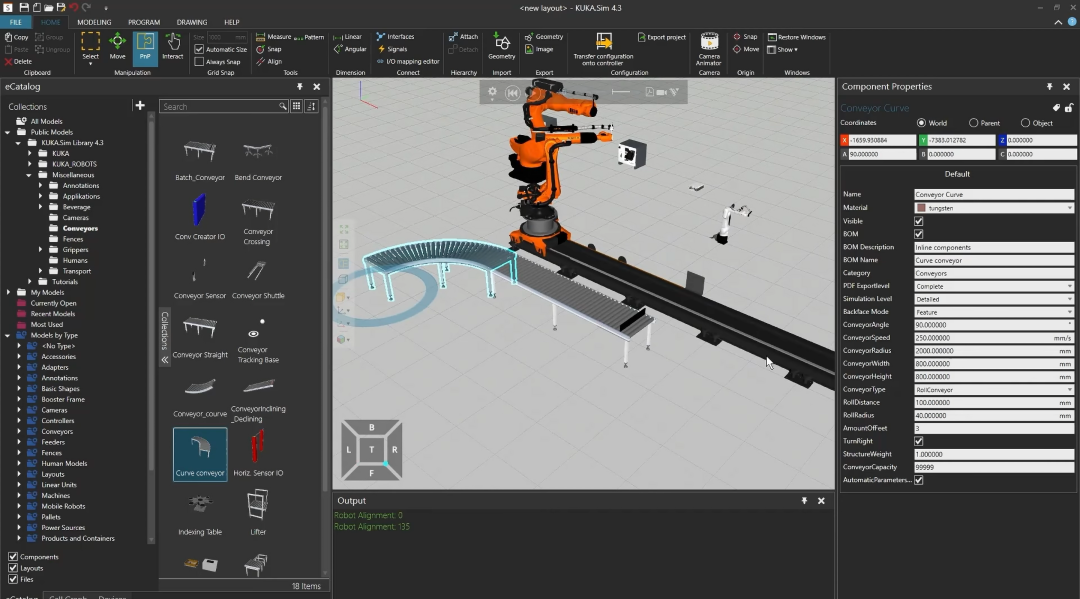The height and width of the screenshot is (599, 1080).
Task: Open the Fences tree folder
Action: [x=72, y=239]
